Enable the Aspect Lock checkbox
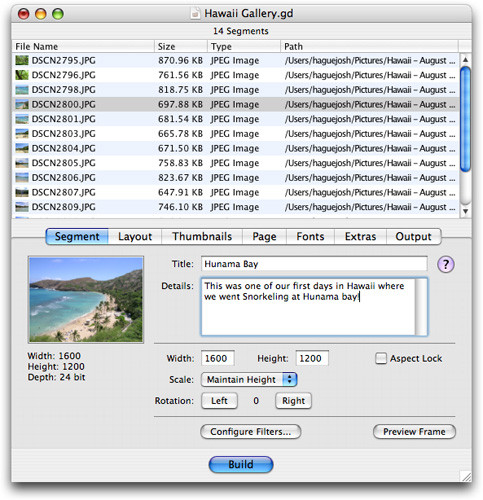The width and height of the screenshot is (483, 500). point(381,358)
